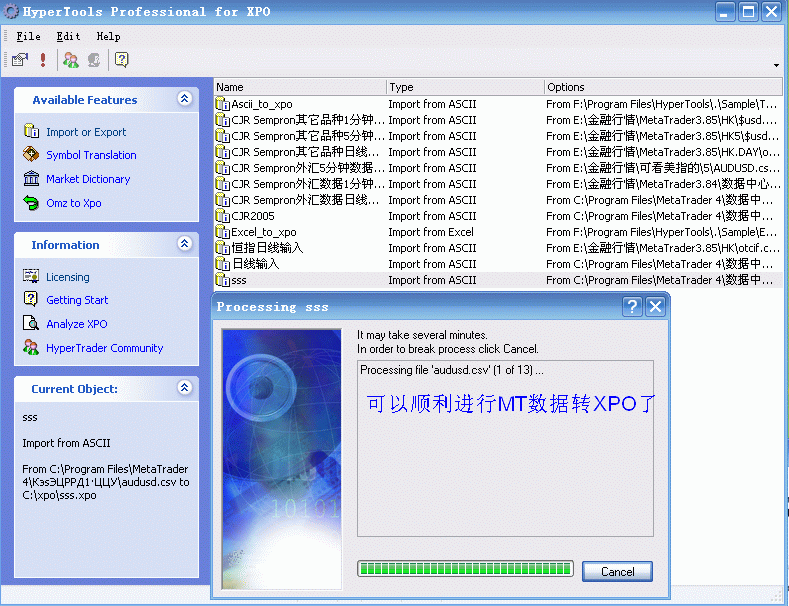Open the Analyze XPO link

point(76,324)
